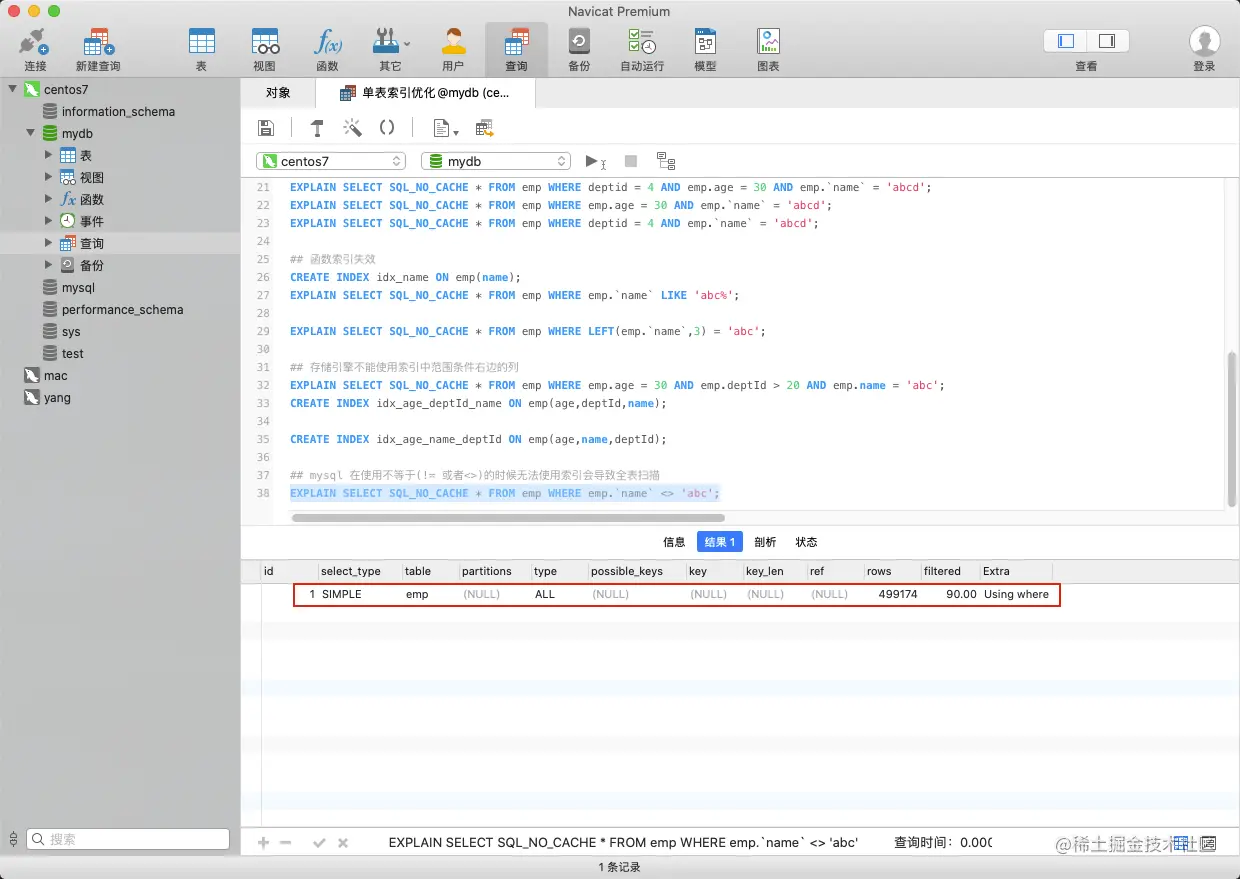The height and width of the screenshot is (879, 1240).
Task: Show the right information pane
Action: click(1107, 41)
